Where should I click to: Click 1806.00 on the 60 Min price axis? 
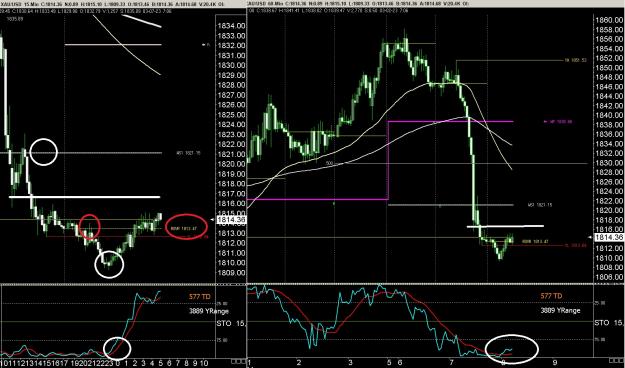[x=609, y=277]
